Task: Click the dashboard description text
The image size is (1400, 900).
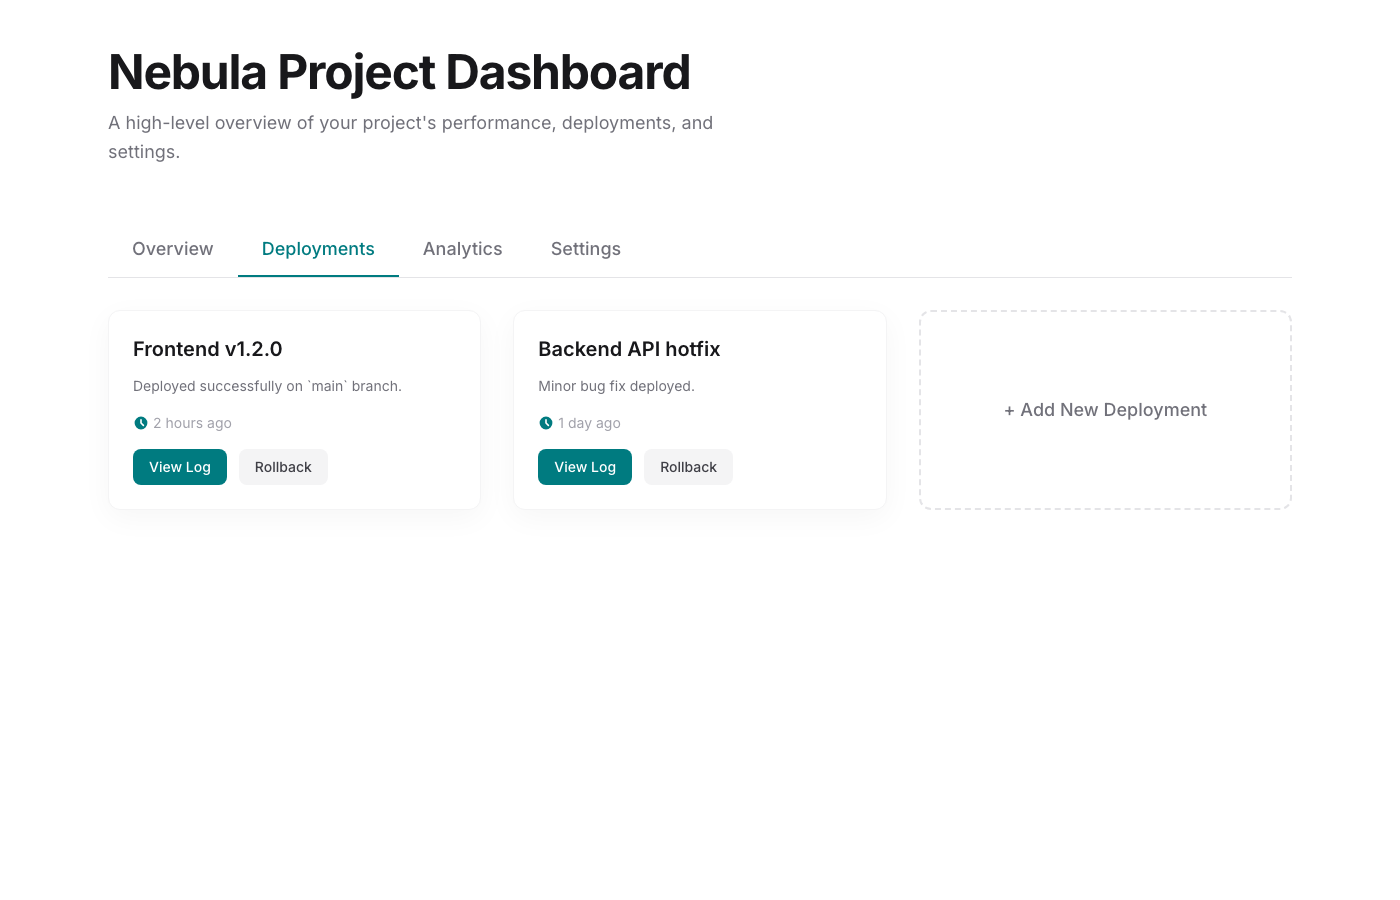Action: pyautogui.click(x=410, y=136)
